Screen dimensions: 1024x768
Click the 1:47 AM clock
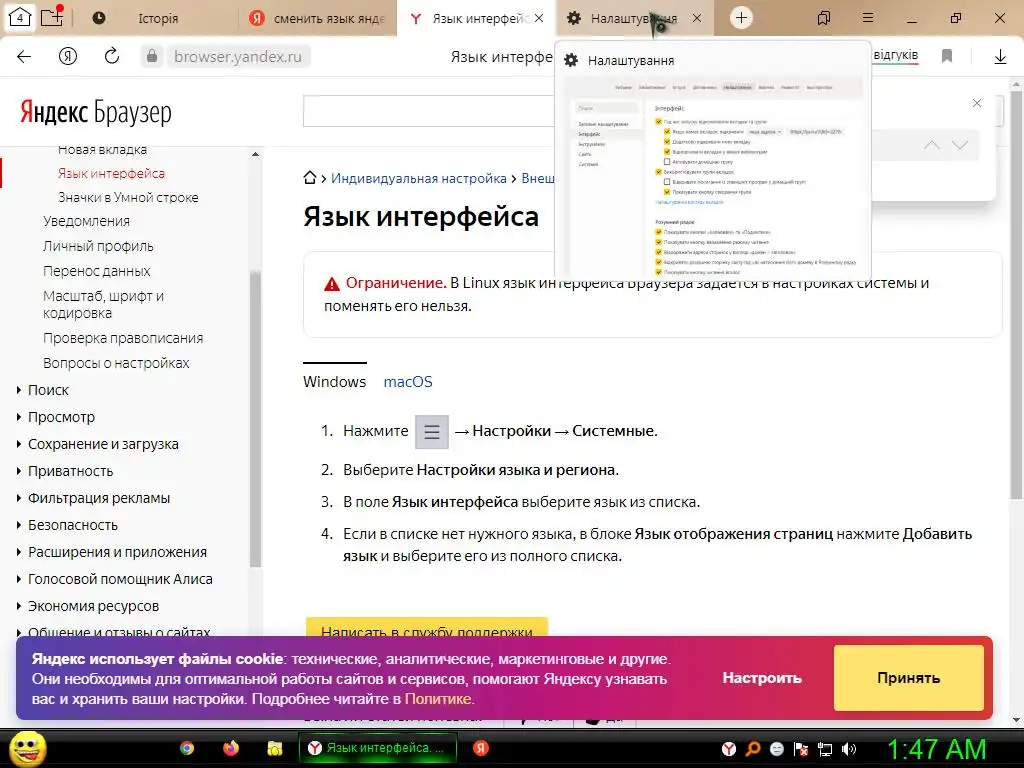click(x=935, y=749)
